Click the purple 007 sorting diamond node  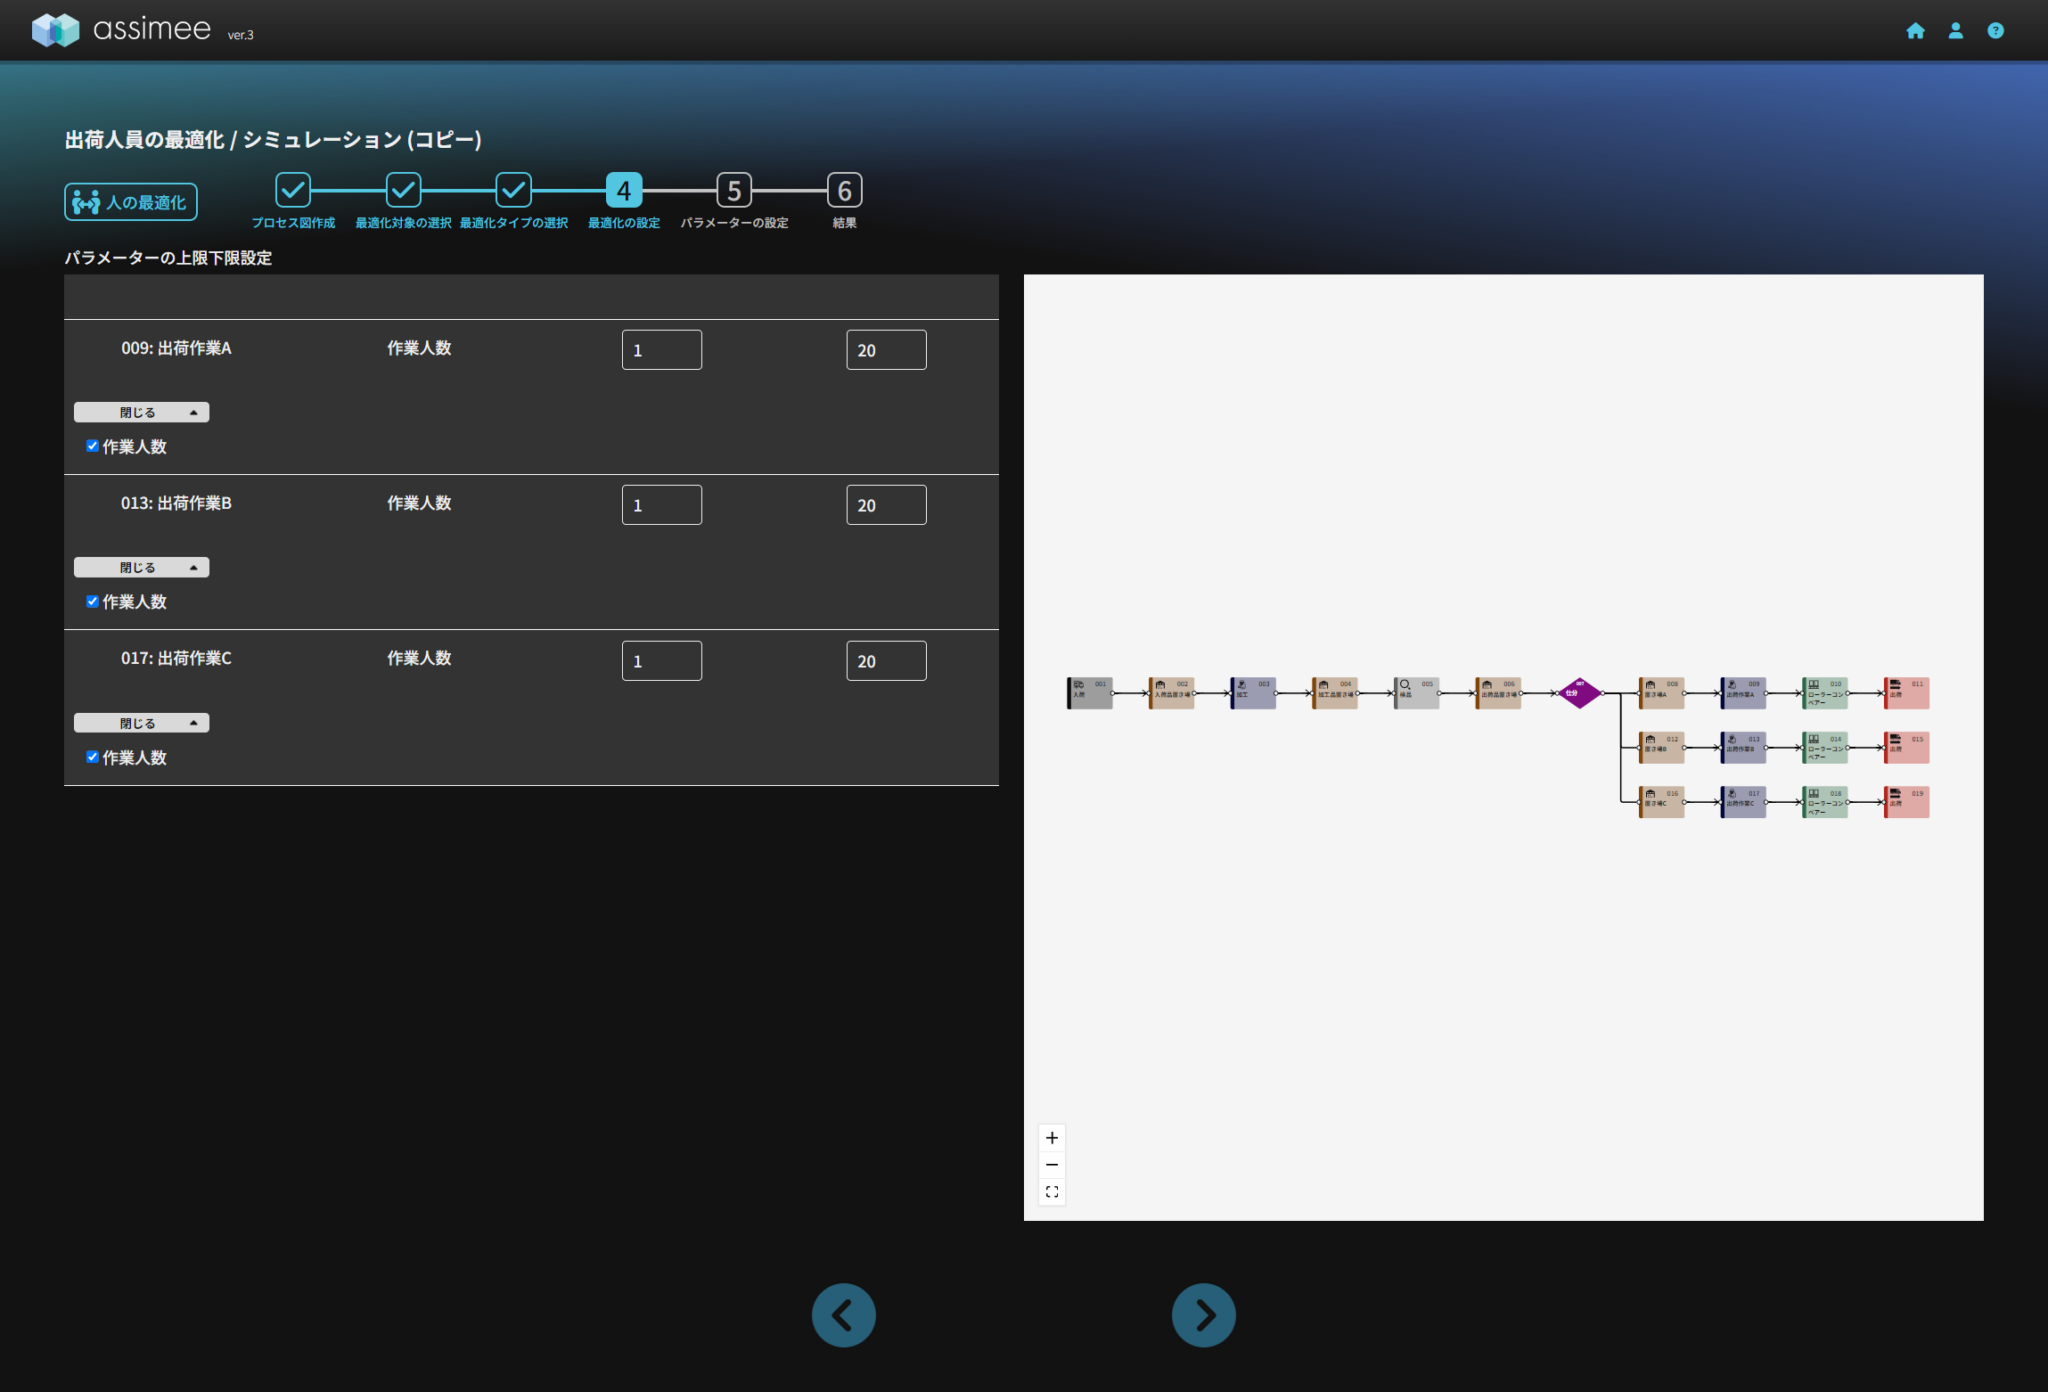(x=1579, y=692)
